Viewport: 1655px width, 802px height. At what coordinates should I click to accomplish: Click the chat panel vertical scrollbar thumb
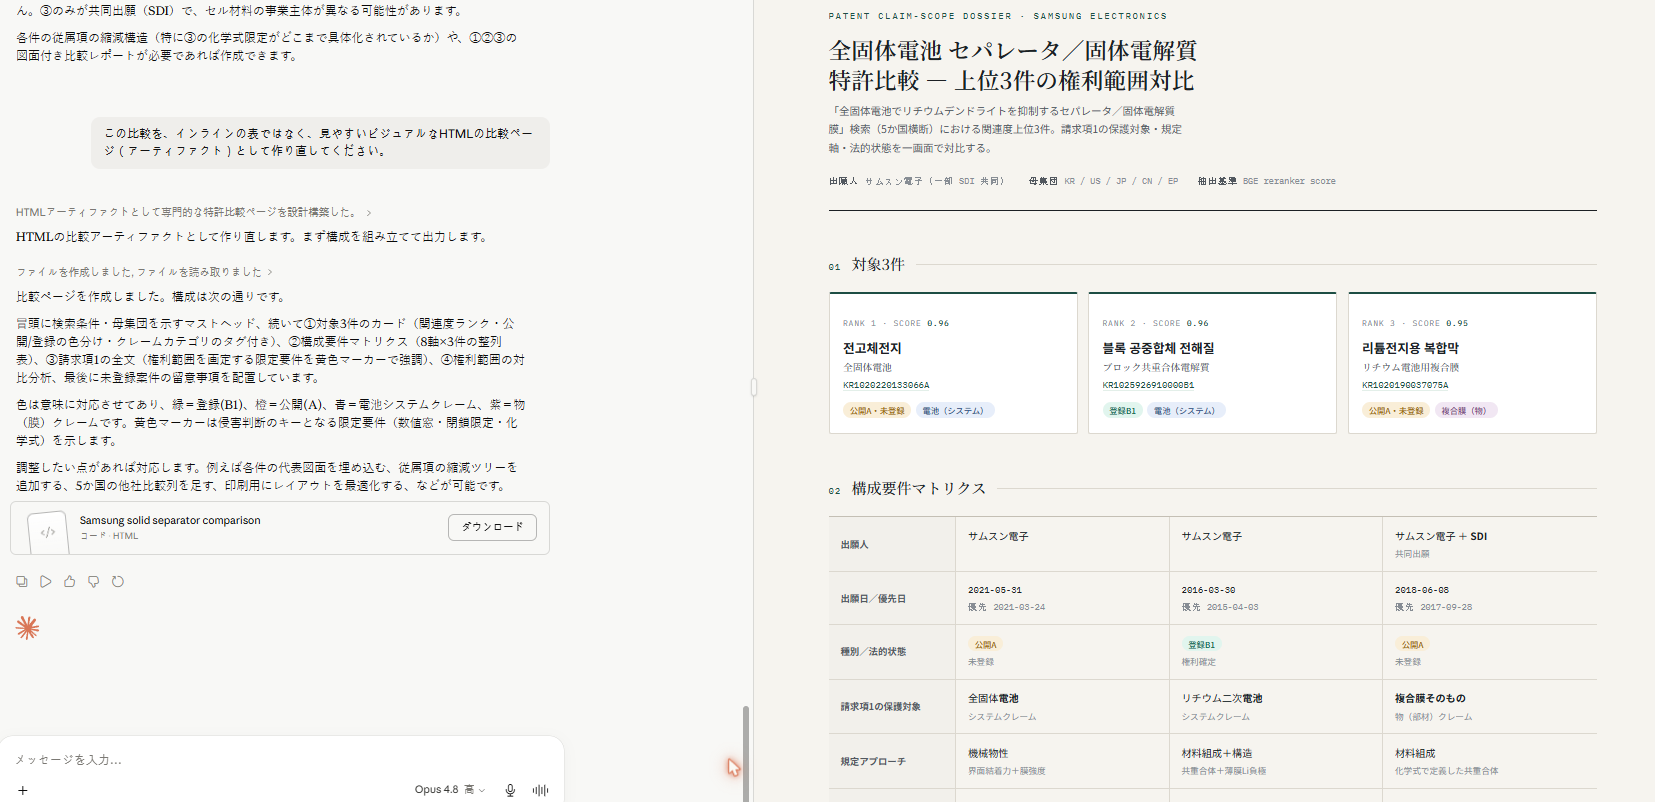click(745, 752)
